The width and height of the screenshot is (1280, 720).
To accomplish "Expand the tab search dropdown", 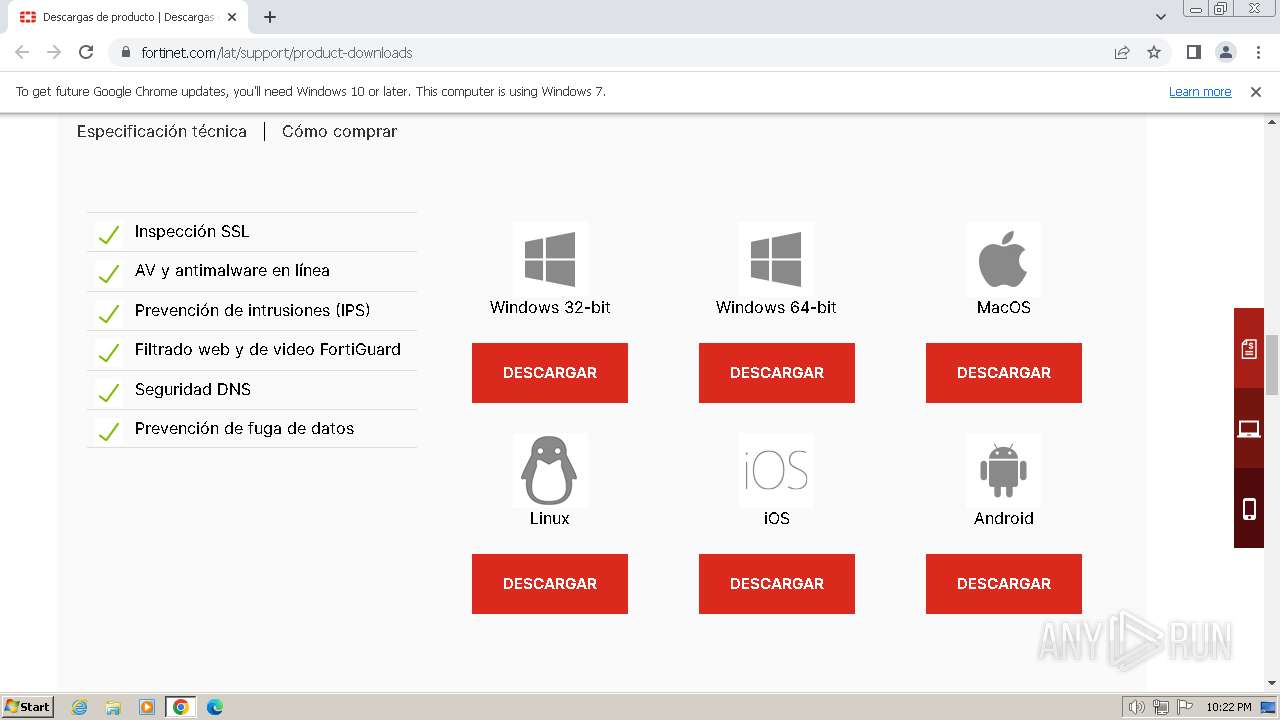I will tap(1161, 17).
